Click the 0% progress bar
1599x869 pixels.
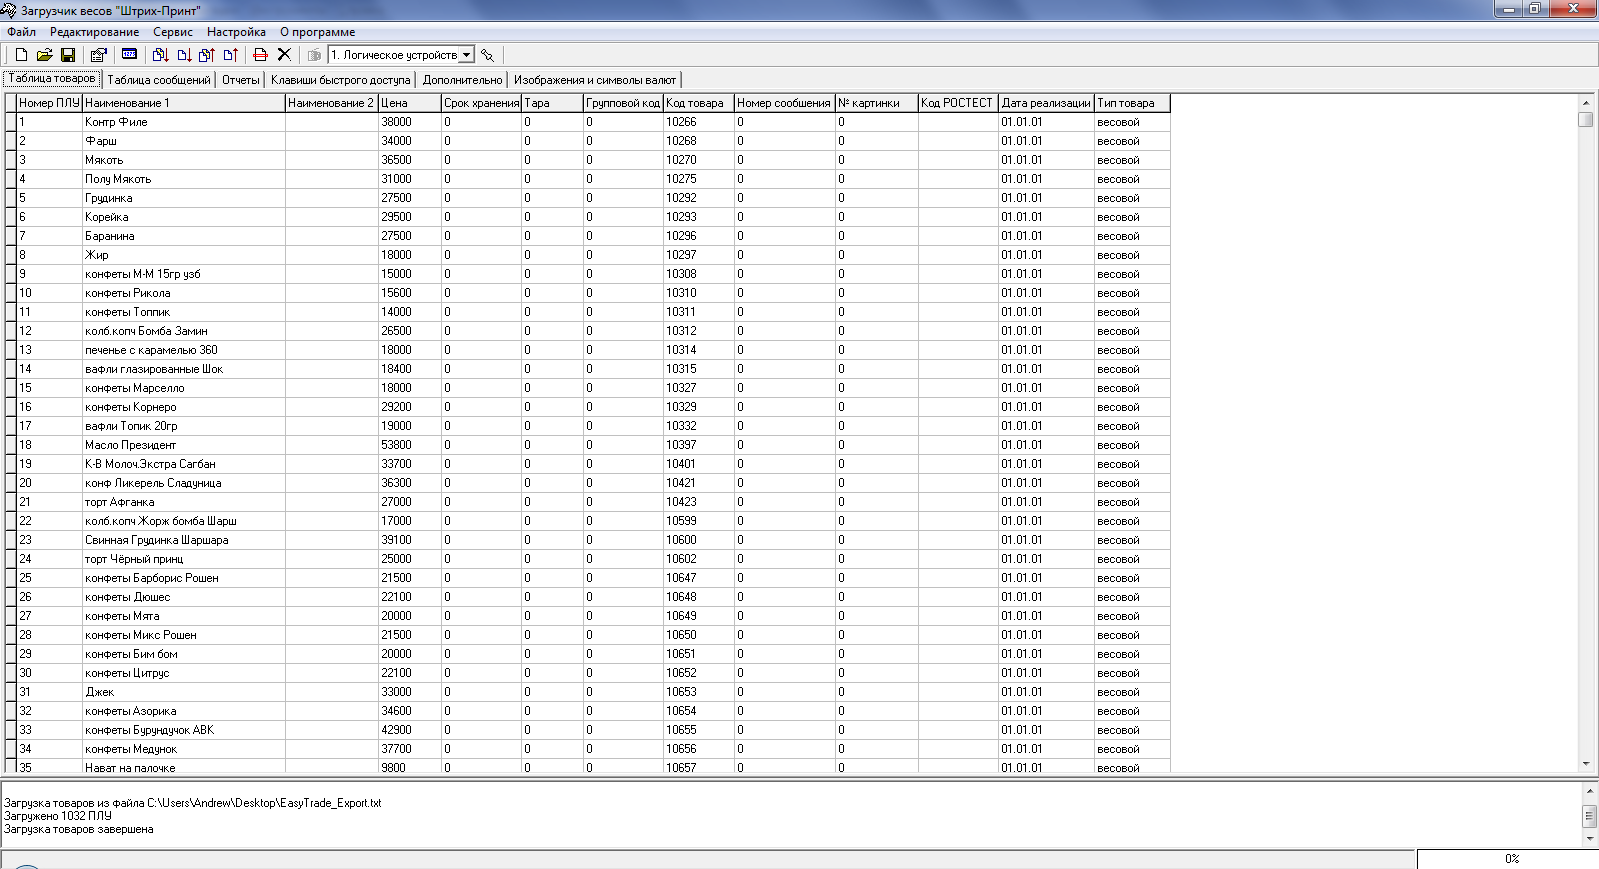tap(1508, 859)
